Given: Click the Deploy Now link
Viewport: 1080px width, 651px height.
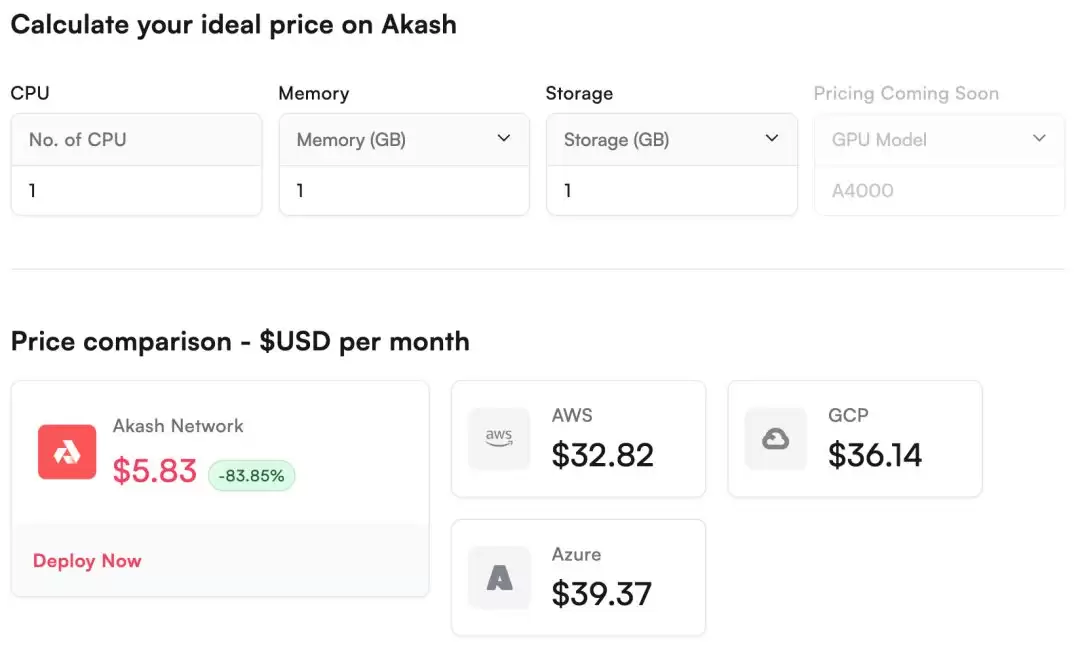Looking at the screenshot, I should click(87, 561).
